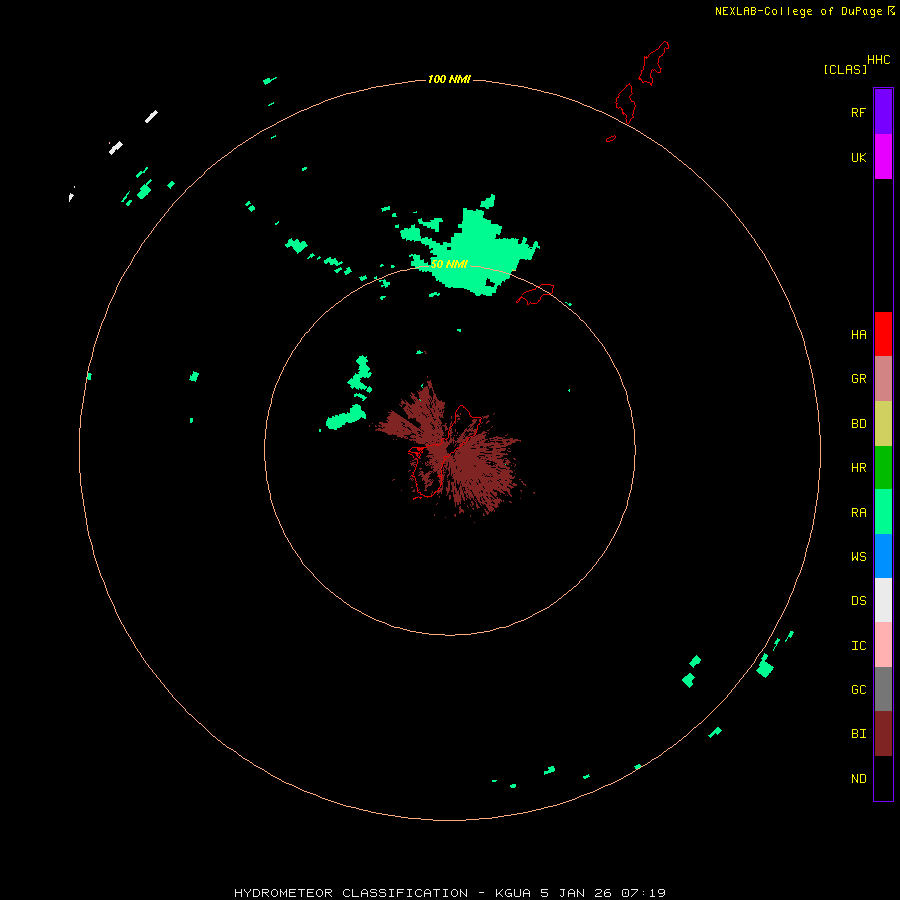The image size is (900, 900).
Task: Click the HR legend label
Action: 858,468
